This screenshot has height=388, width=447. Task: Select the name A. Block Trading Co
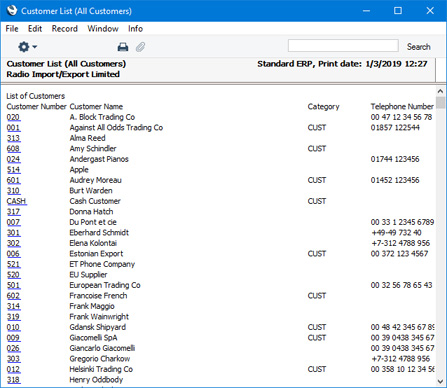click(x=102, y=117)
